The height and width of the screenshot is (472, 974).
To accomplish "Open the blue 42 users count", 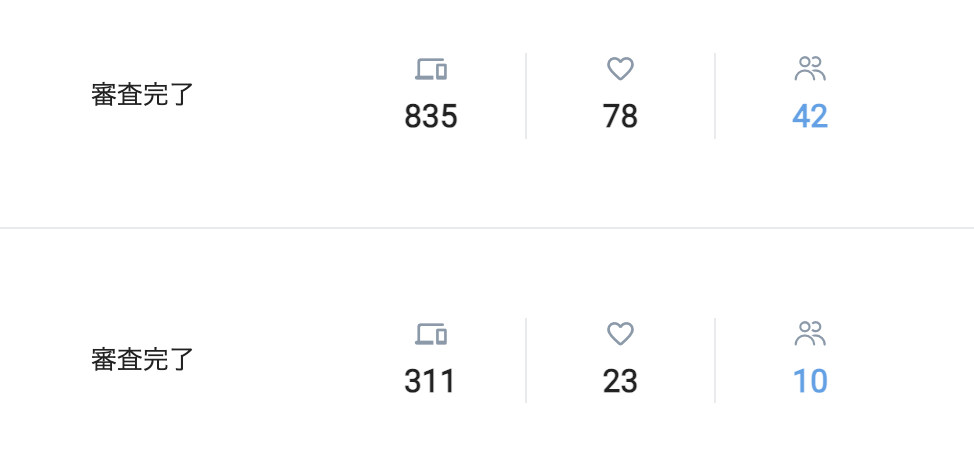I will 810,116.
